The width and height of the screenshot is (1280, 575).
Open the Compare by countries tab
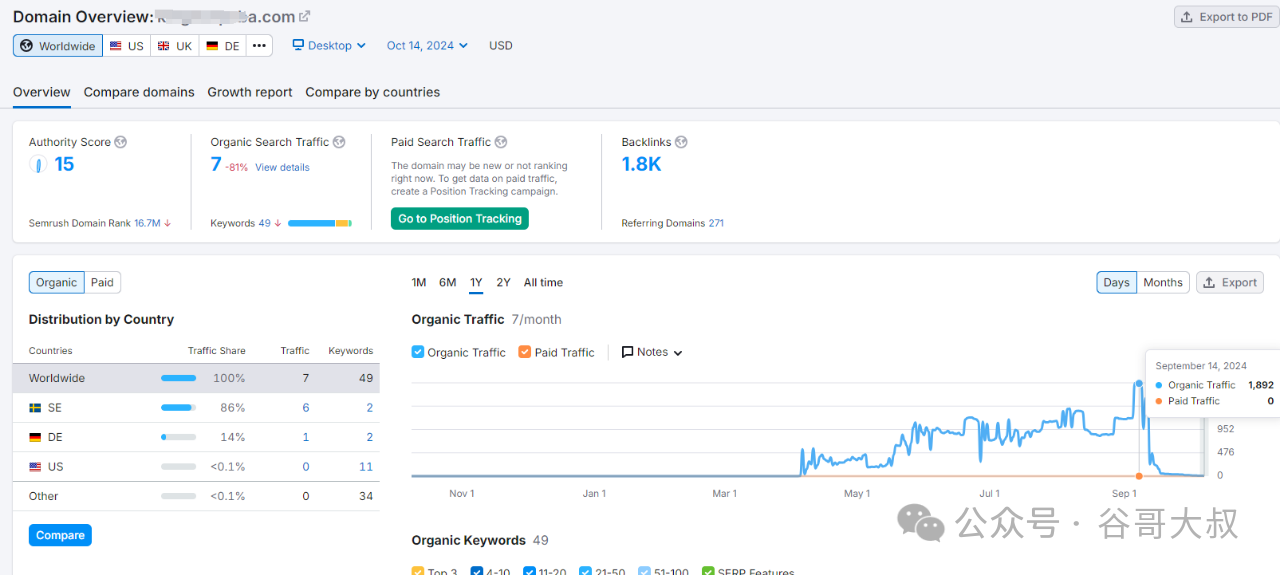pos(373,92)
